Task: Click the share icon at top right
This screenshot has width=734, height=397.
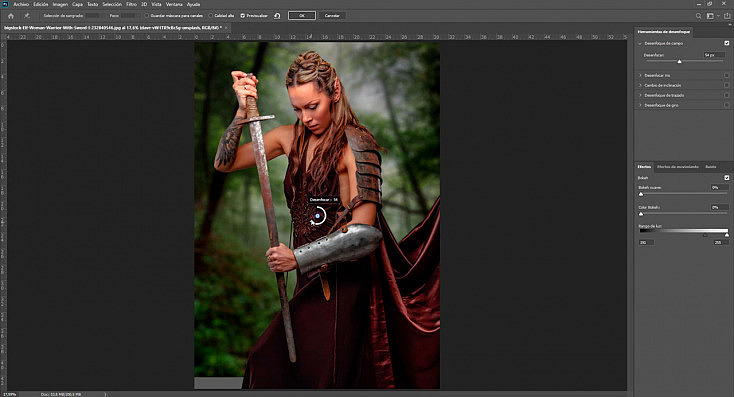Action: click(727, 15)
